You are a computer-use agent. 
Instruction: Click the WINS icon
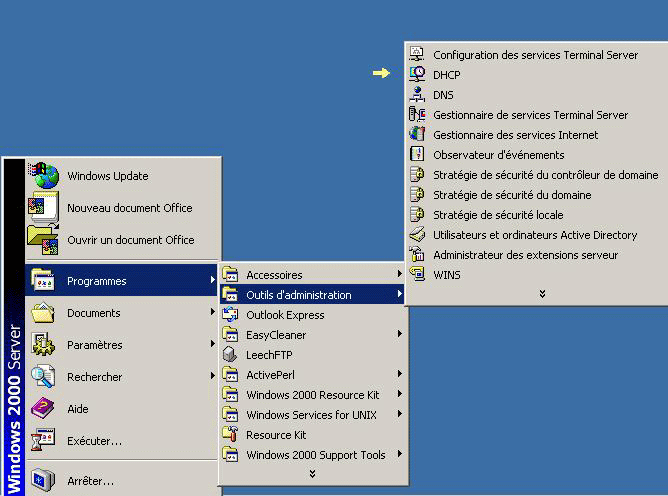(x=417, y=274)
